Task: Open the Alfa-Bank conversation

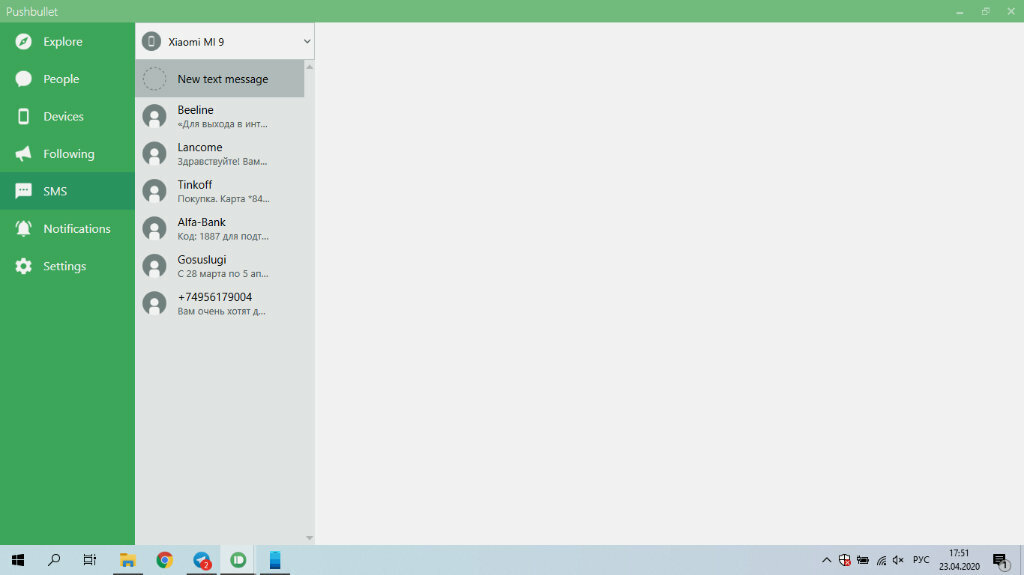Action: point(220,229)
